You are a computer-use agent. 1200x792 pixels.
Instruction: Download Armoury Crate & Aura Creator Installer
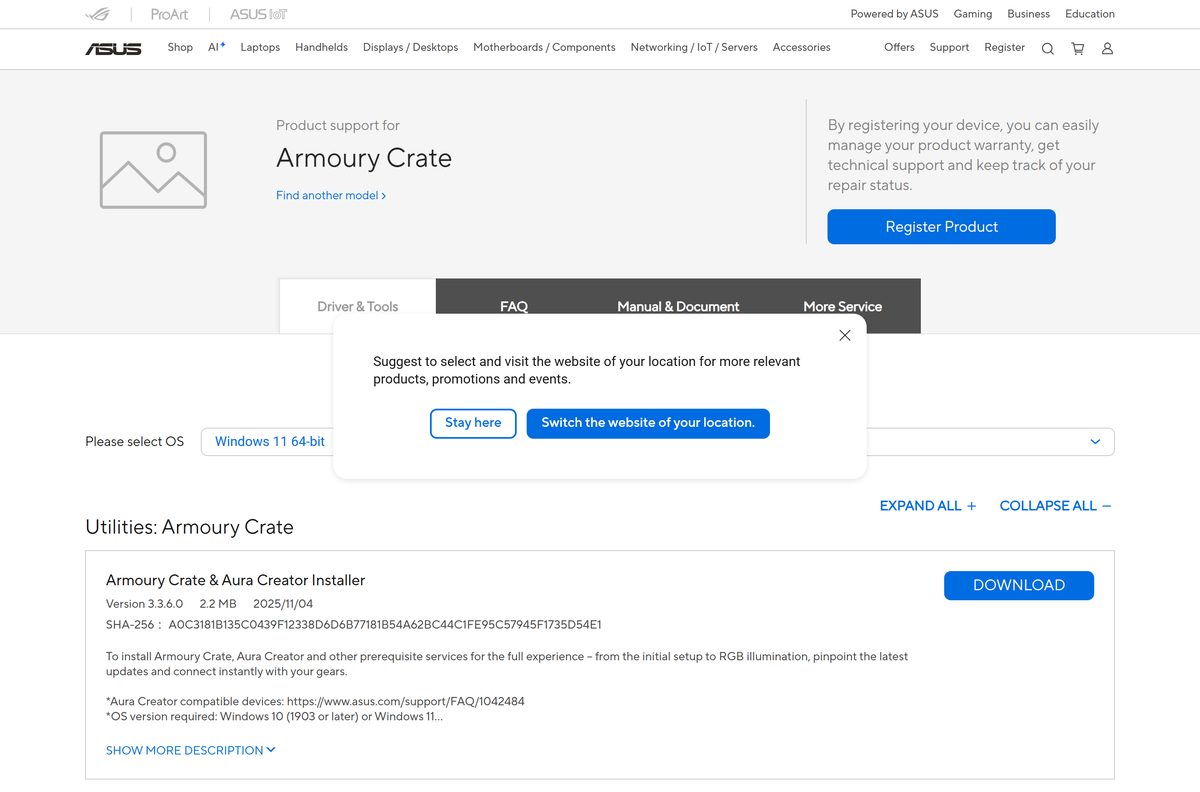[1019, 585]
